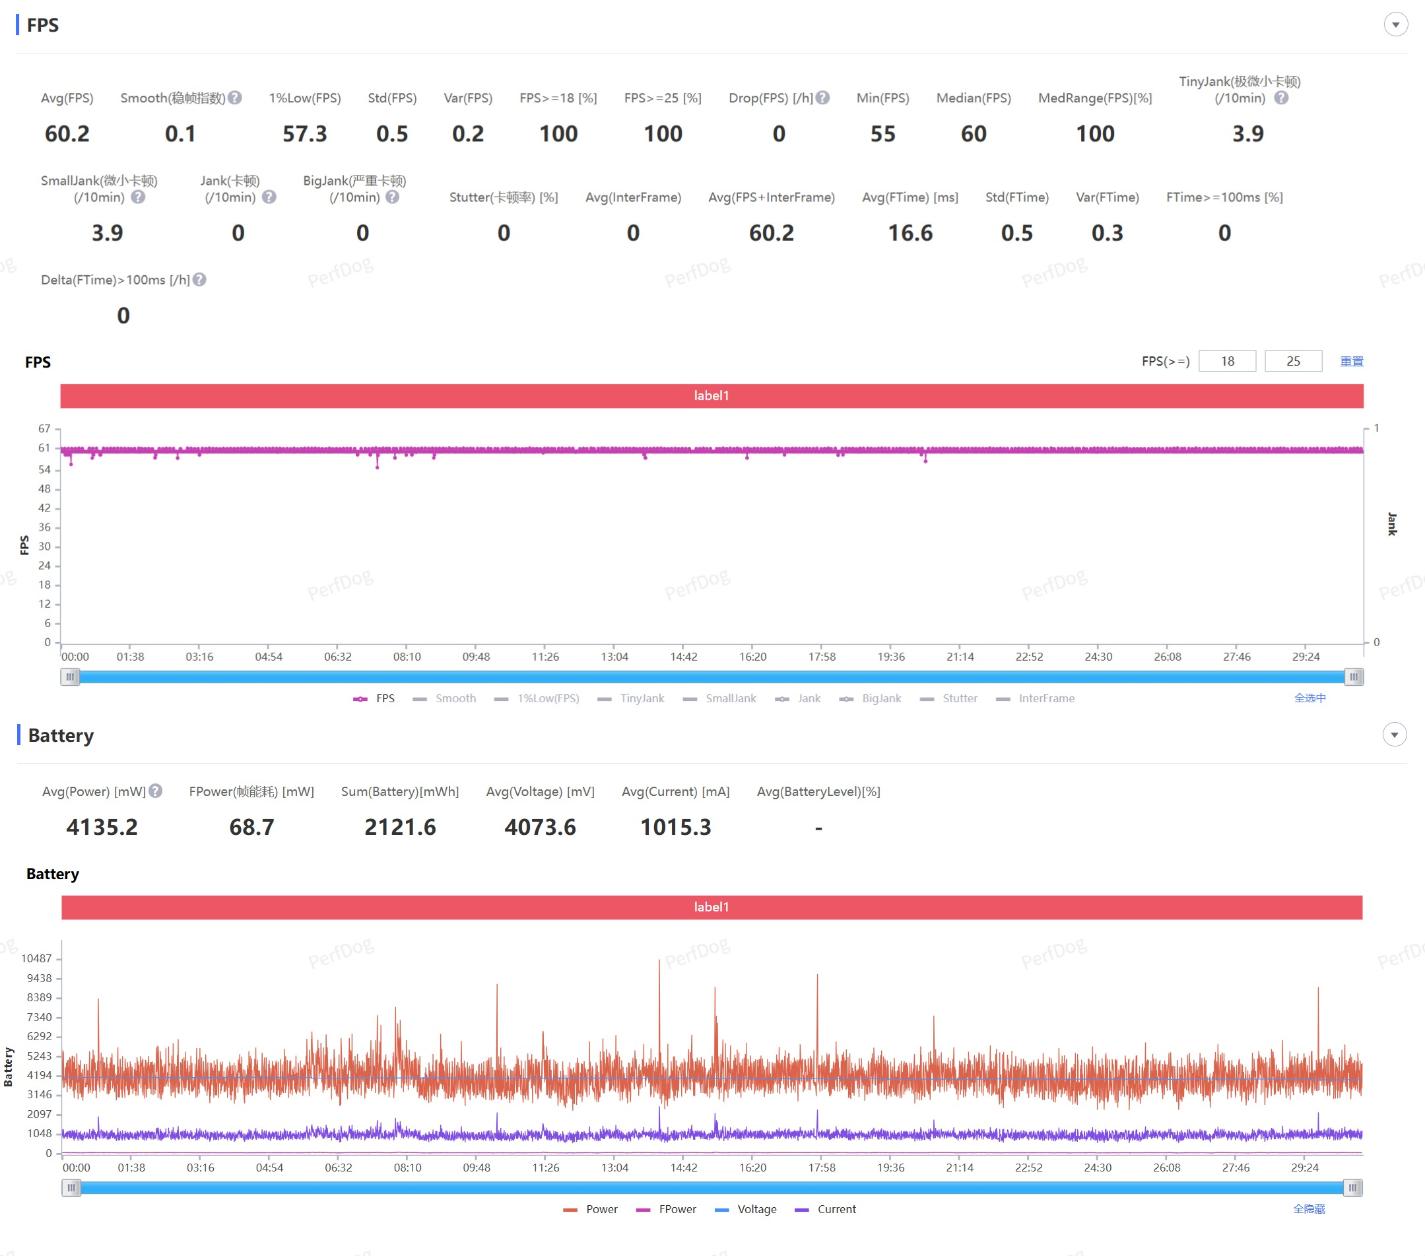1425x1256 pixels.
Task: Collapse the Battery section
Action: pyautogui.click(x=1394, y=735)
